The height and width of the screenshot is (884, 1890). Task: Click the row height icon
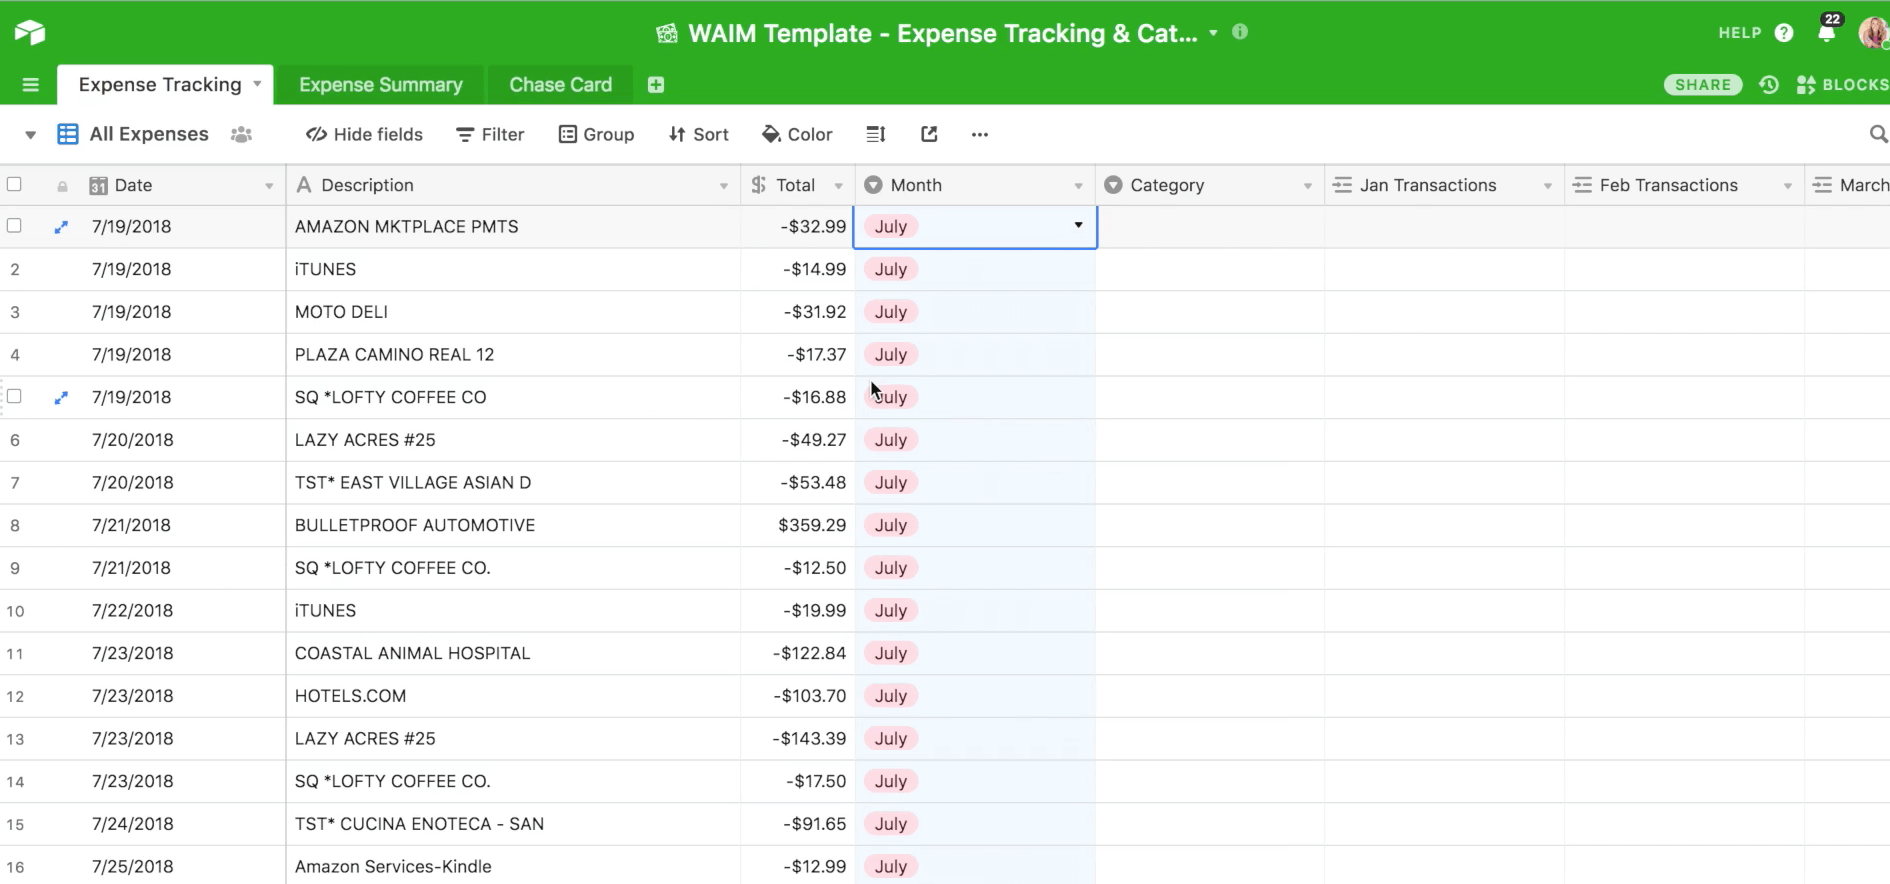point(876,134)
